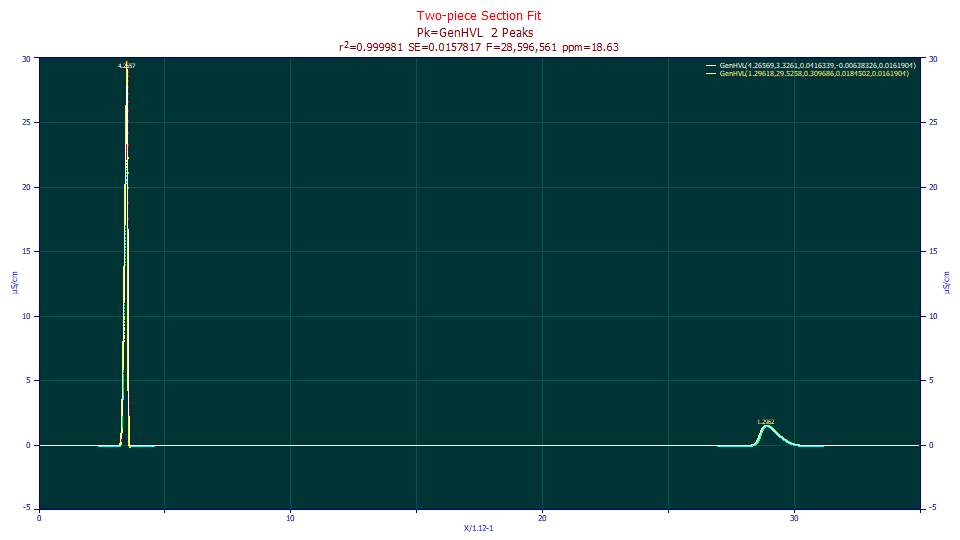The image size is (960, 540).
Task: Click right Y axis label 10
Action: [x=933, y=317]
